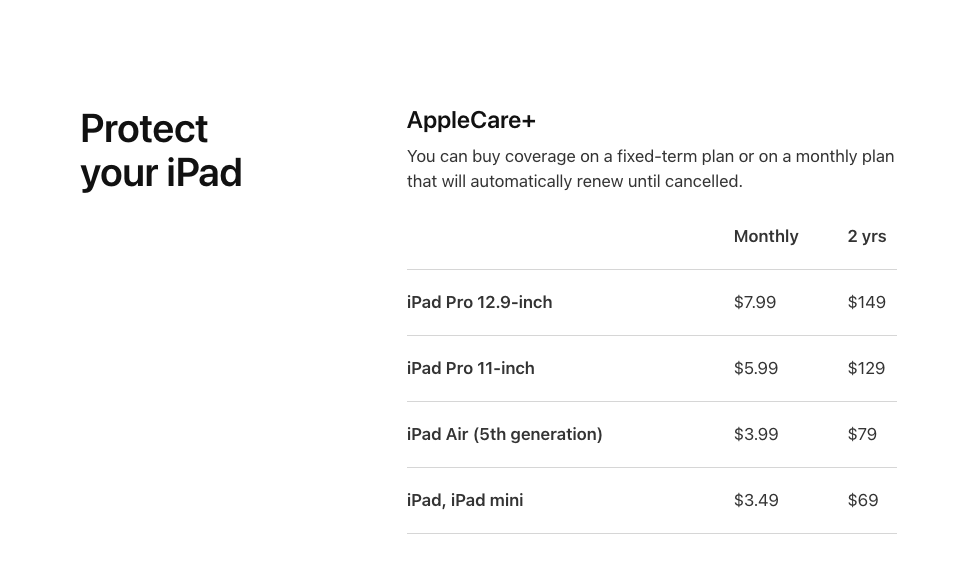Click the $5.99 monthly price
The width and height of the screenshot is (969, 588).
pyautogui.click(x=756, y=368)
